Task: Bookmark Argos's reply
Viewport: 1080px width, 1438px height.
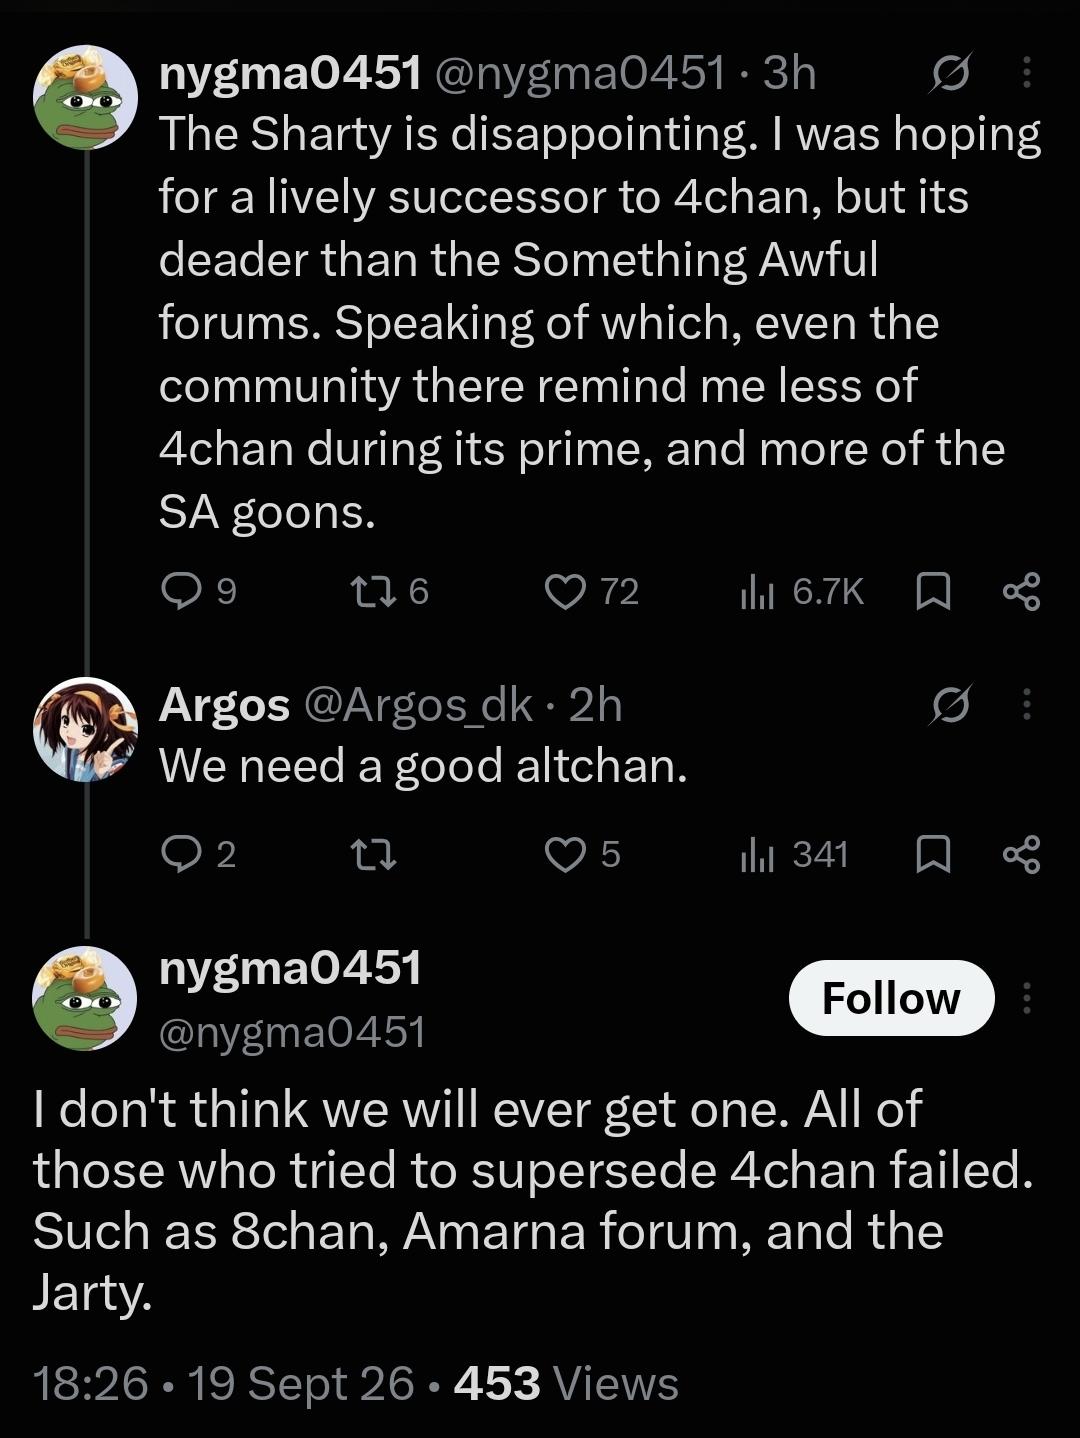Action: point(932,854)
